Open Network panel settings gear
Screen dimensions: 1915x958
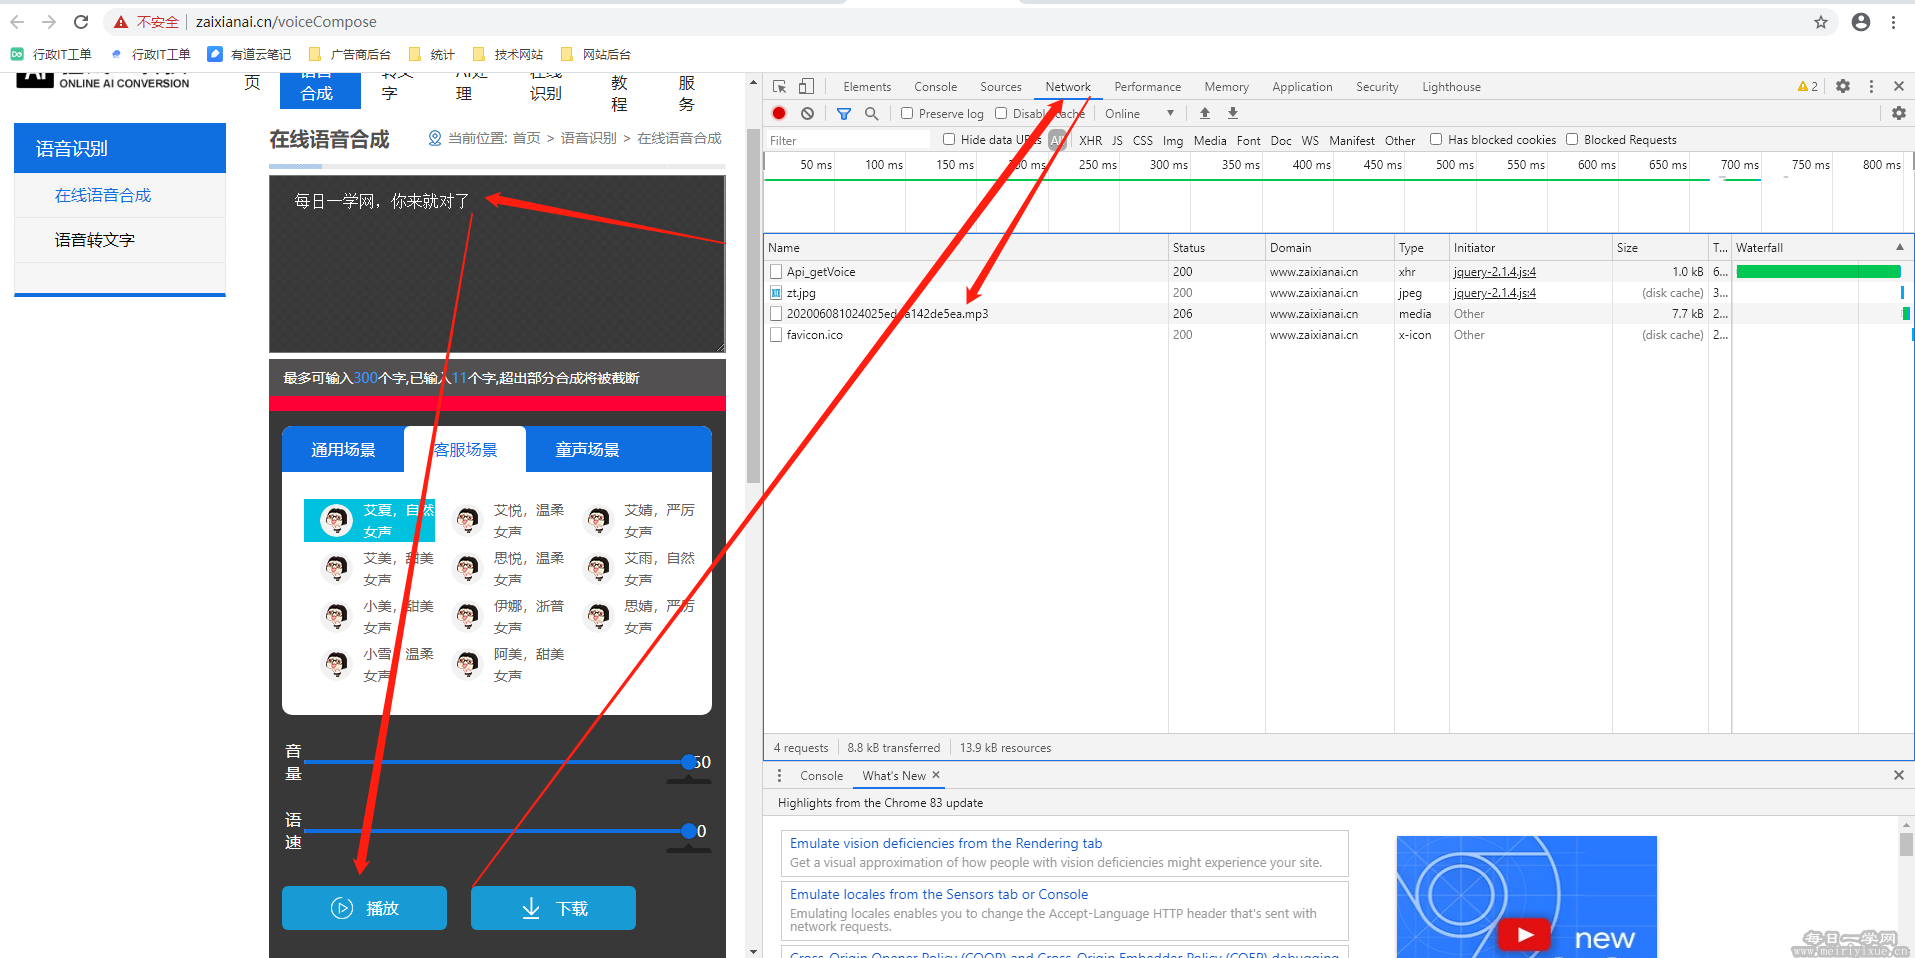tap(1899, 114)
